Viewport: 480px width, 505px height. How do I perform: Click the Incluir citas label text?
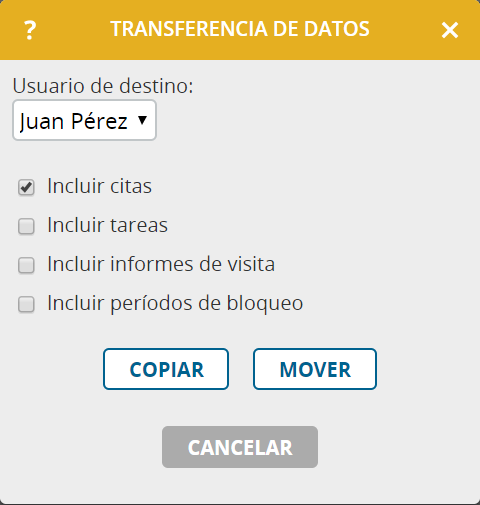point(99,186)
